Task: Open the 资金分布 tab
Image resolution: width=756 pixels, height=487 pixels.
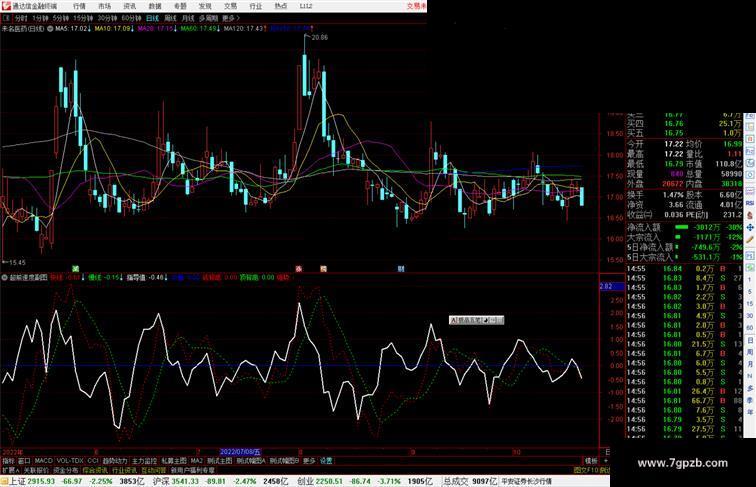Action: pyautogui.click(x=66, y=470)
